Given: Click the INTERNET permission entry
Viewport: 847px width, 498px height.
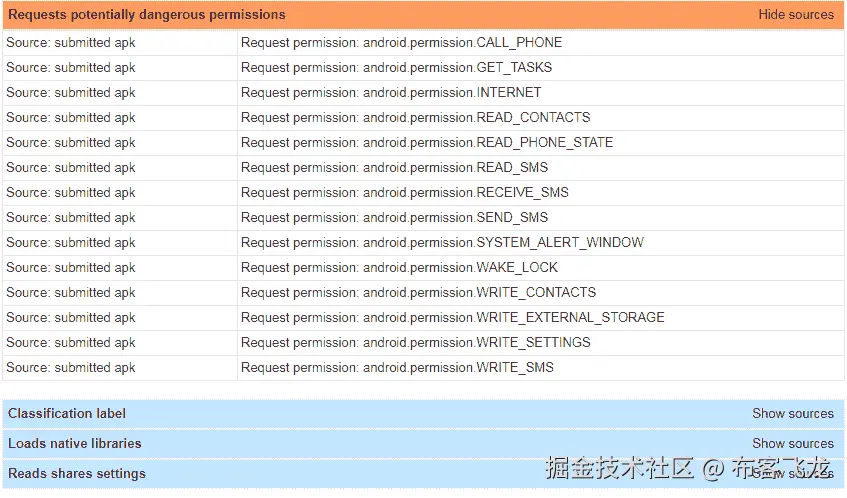Looking at the screenshot, I should click(391, 93).
